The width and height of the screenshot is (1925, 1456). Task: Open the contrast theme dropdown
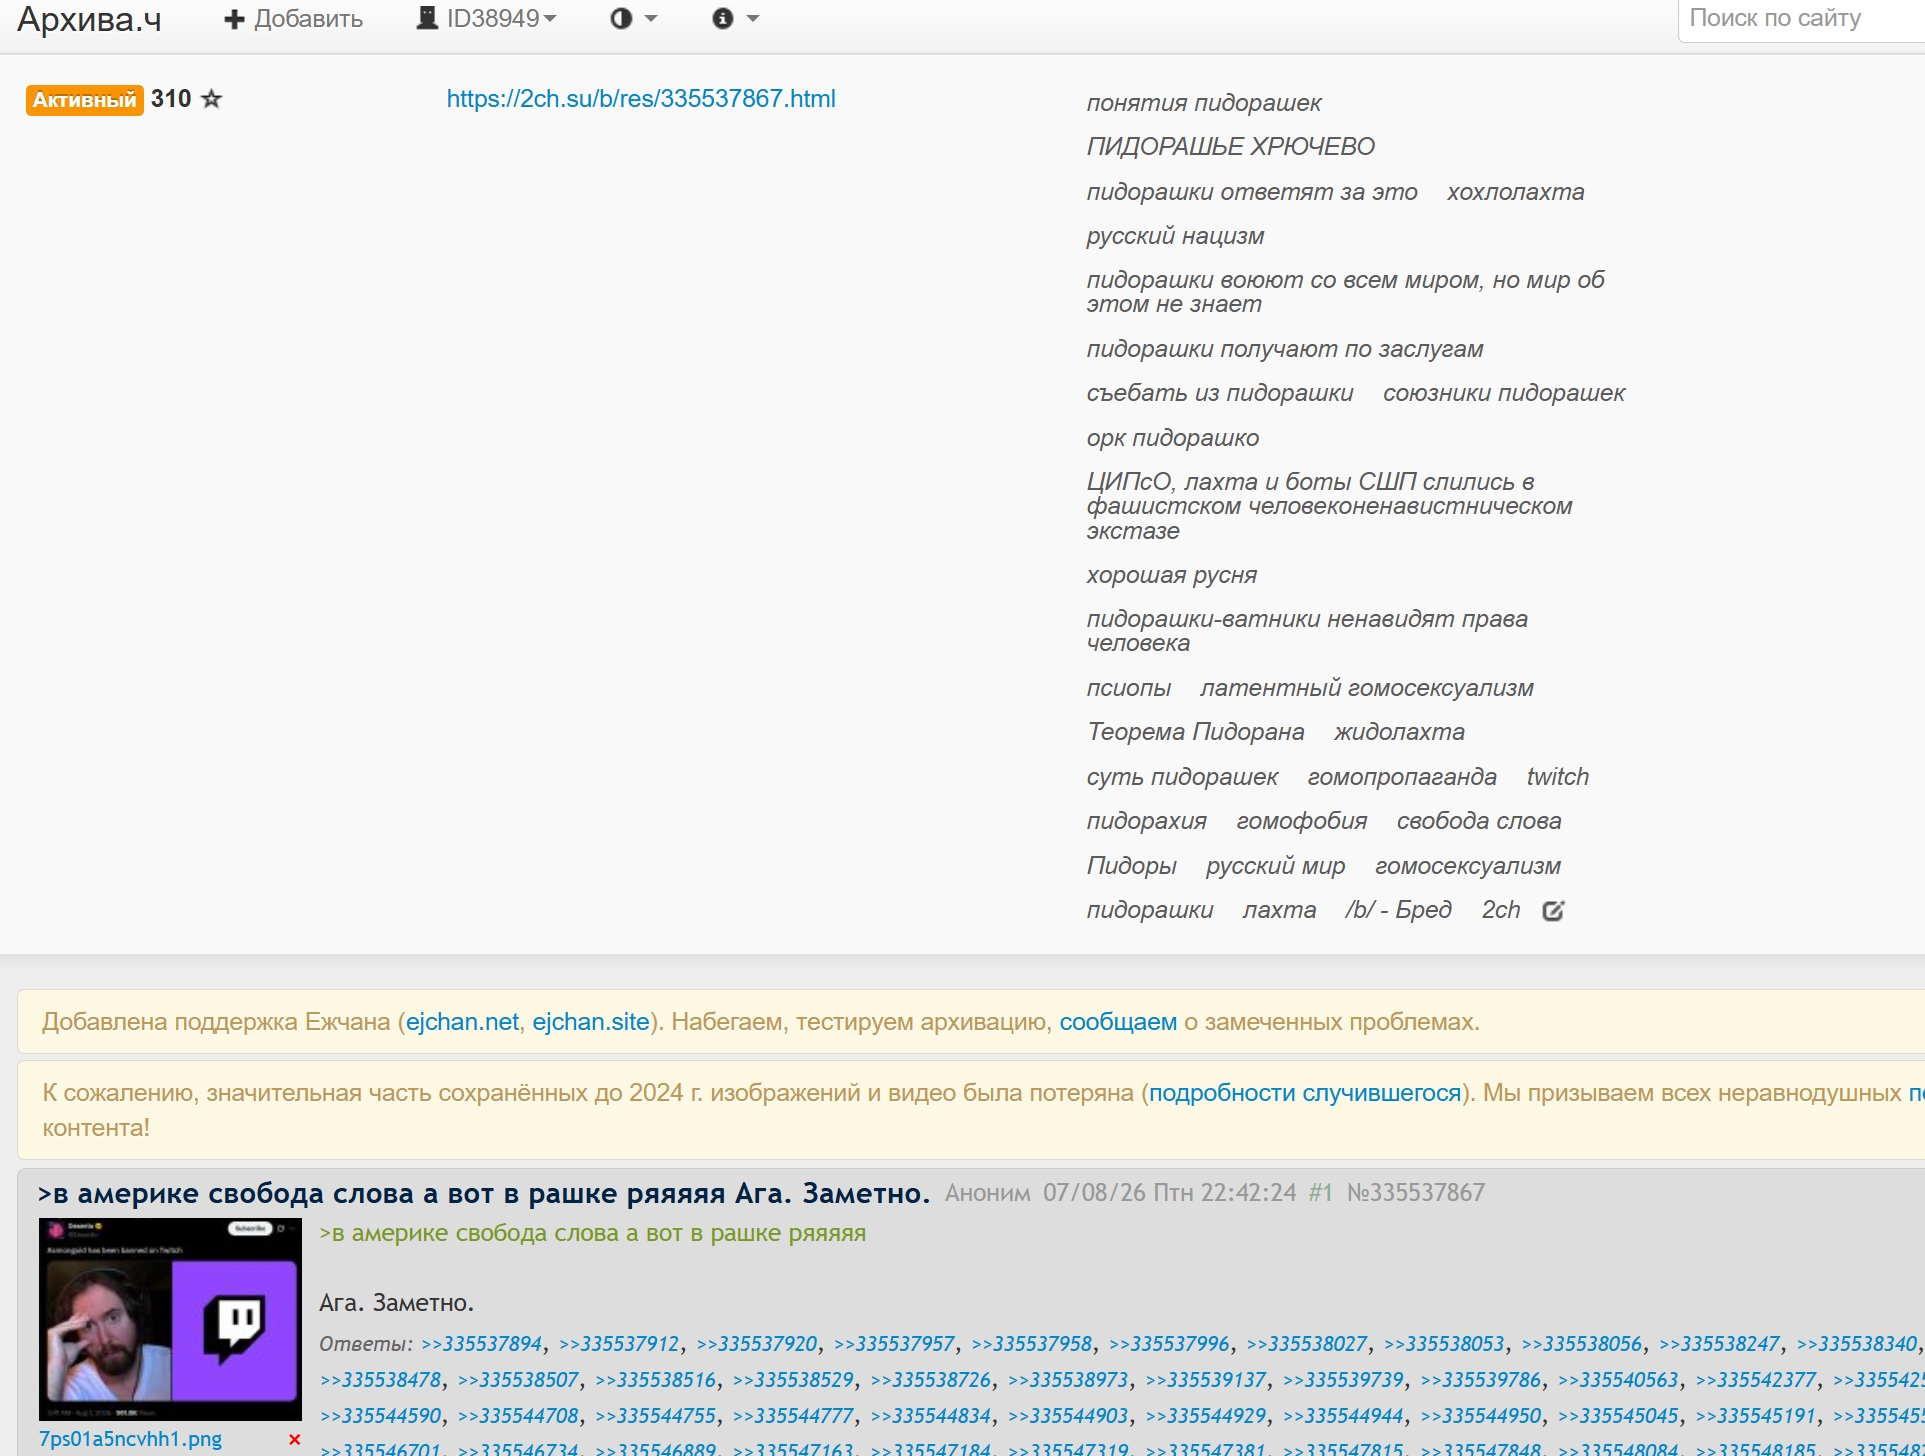pos(634,19)
